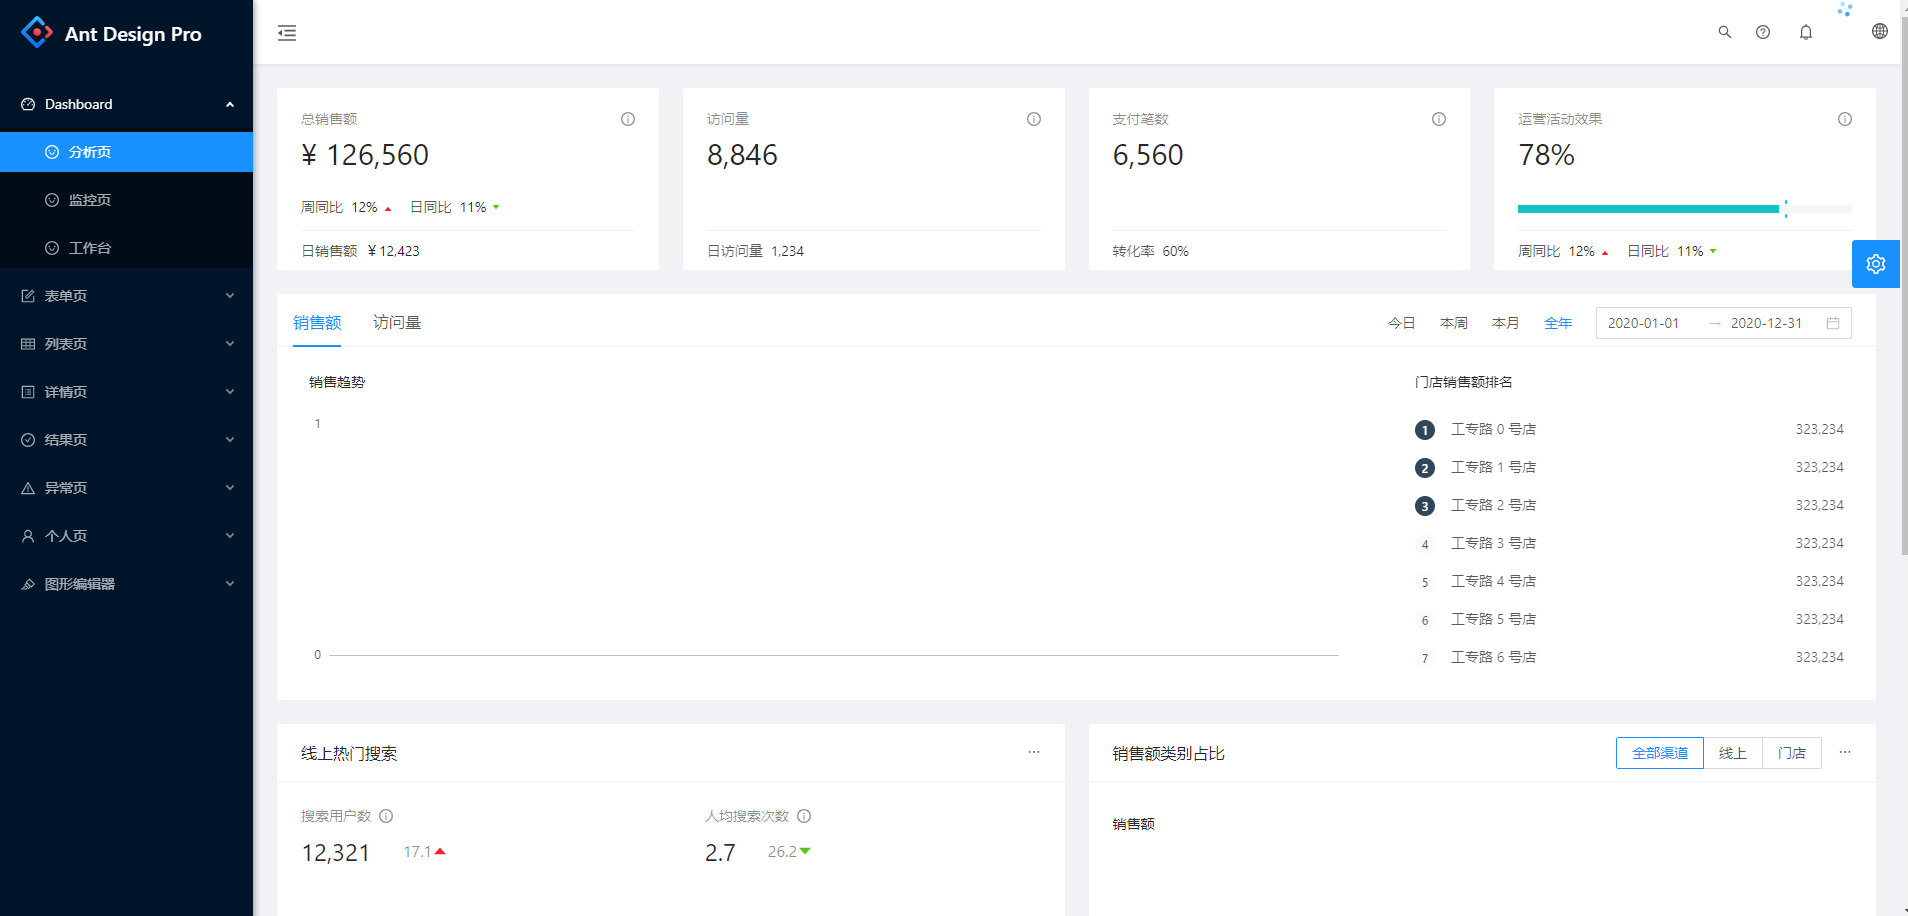Open the floating settings gear drawer
This screenshot has width=1908, height=916.
pos(1876,264)
